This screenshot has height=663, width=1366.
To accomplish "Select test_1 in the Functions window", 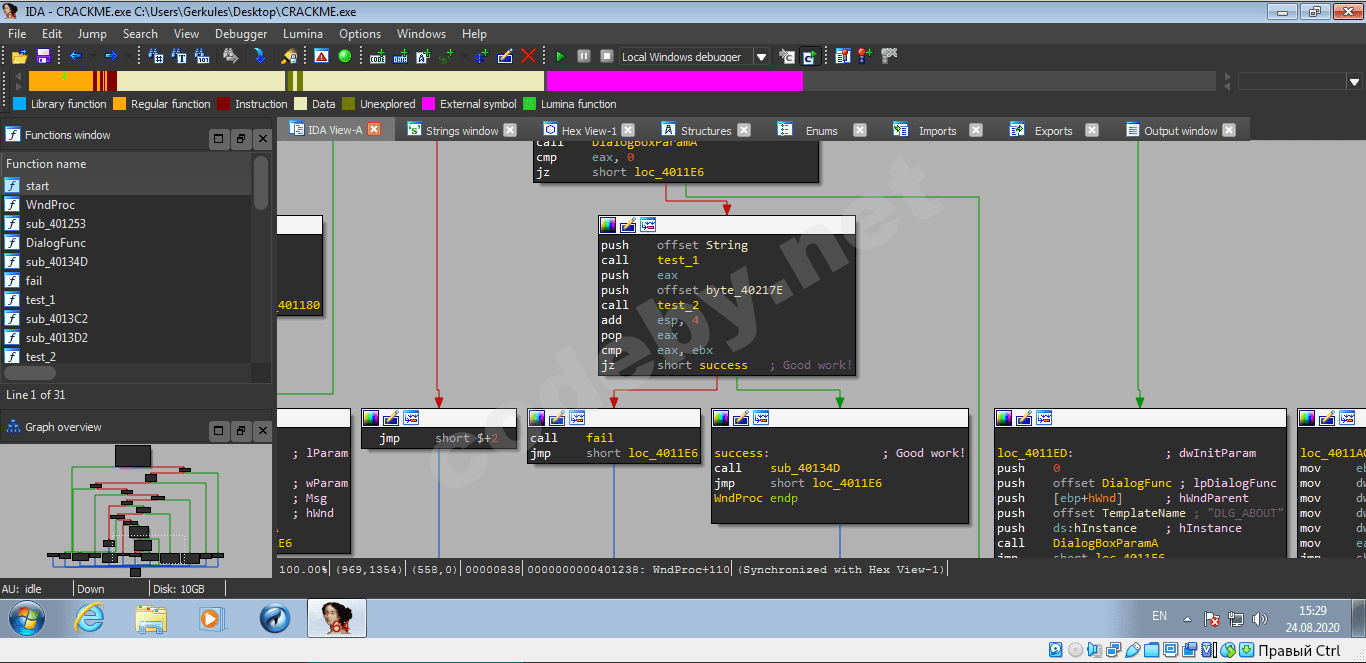I will click(x=40, y=300).
